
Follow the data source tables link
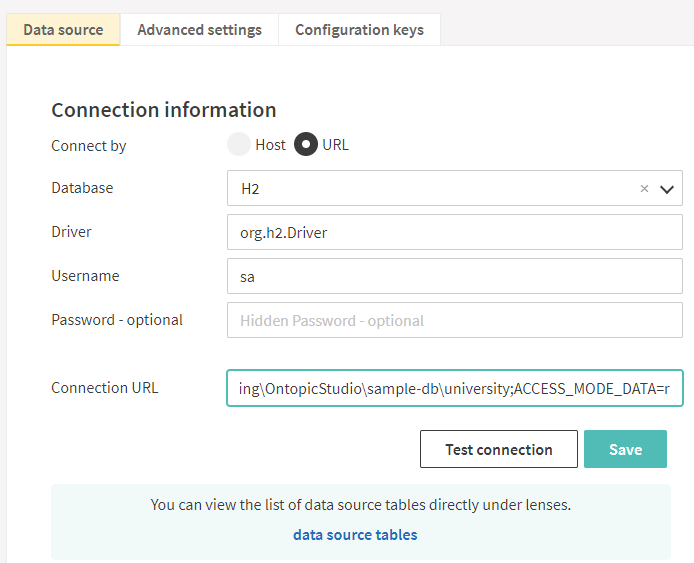coord(355,534)
